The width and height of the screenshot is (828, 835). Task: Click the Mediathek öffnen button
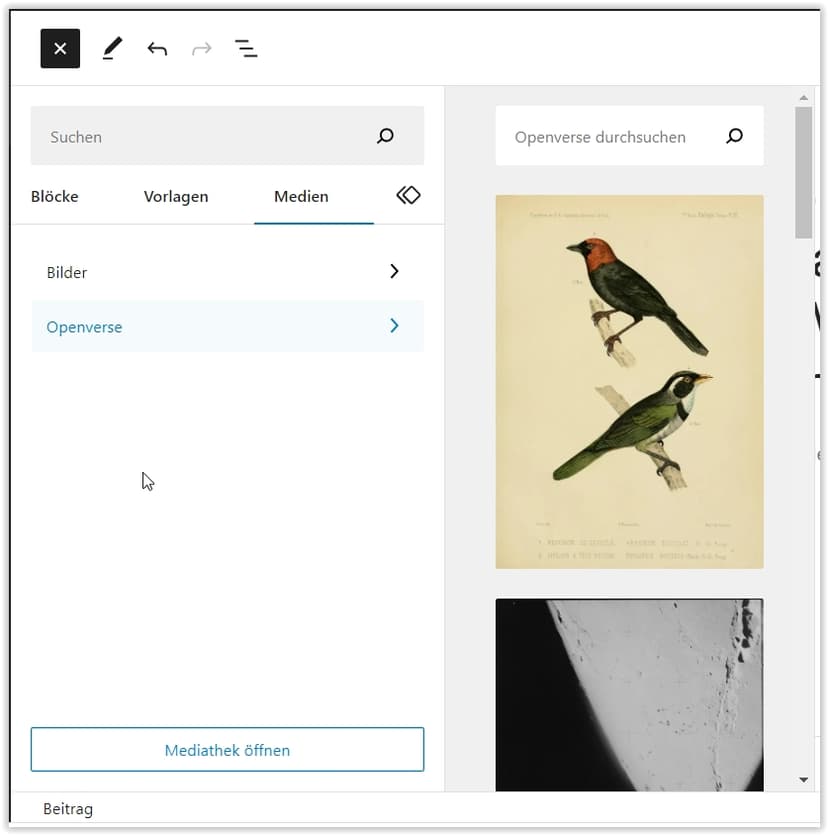click(227, 749)
